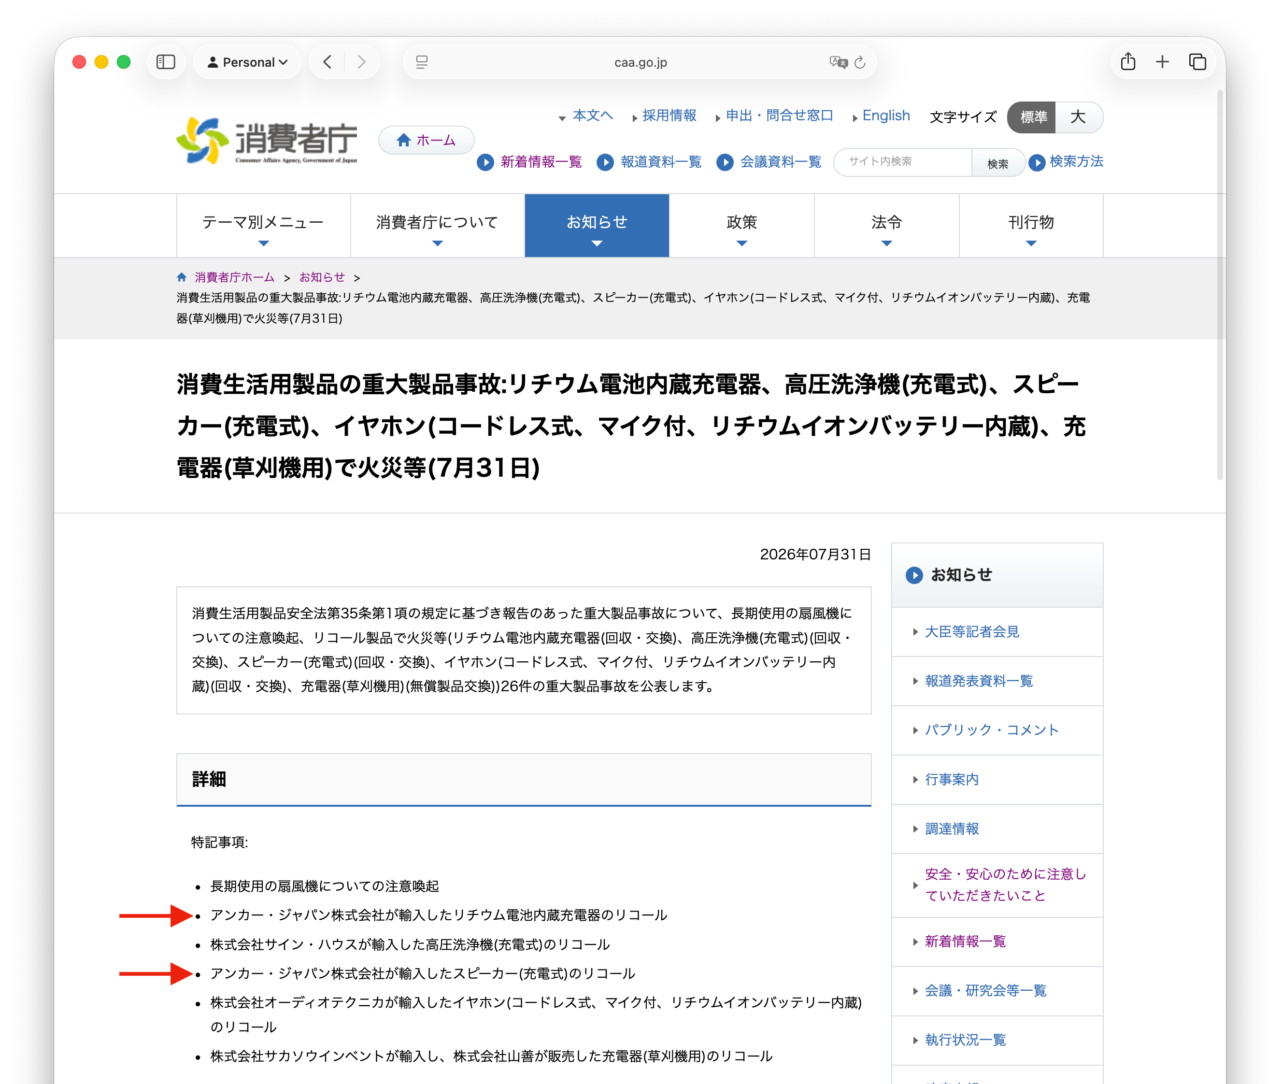Click リチウム電池内蔵充電器のリコール list item

438,915
